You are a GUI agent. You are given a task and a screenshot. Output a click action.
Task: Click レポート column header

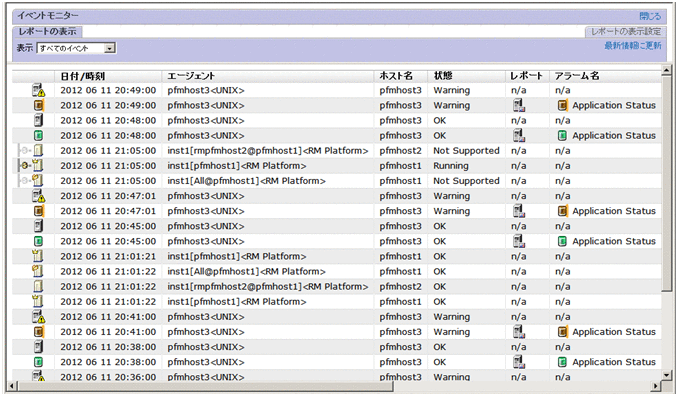point(526,76)
